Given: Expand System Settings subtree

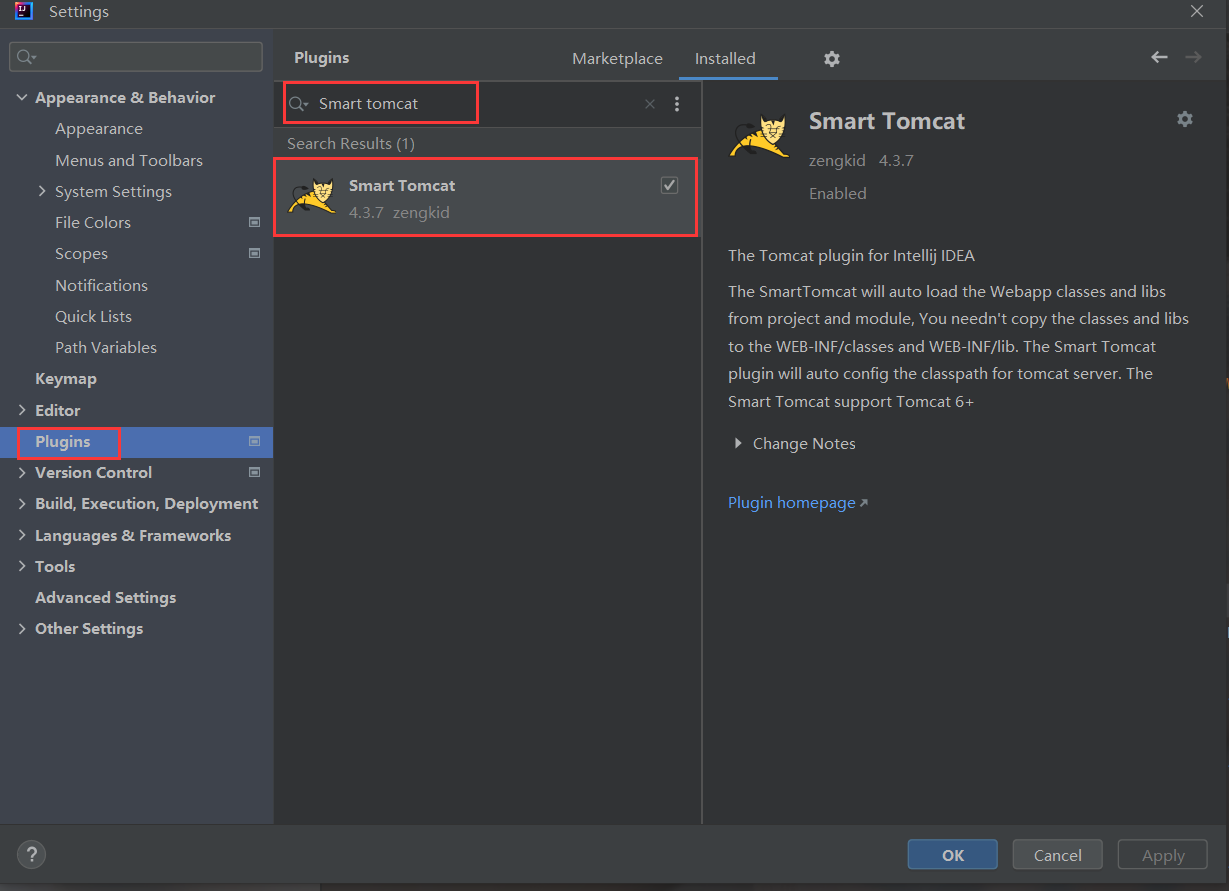Looking at the screenshot, I should [x=42, y=191].
